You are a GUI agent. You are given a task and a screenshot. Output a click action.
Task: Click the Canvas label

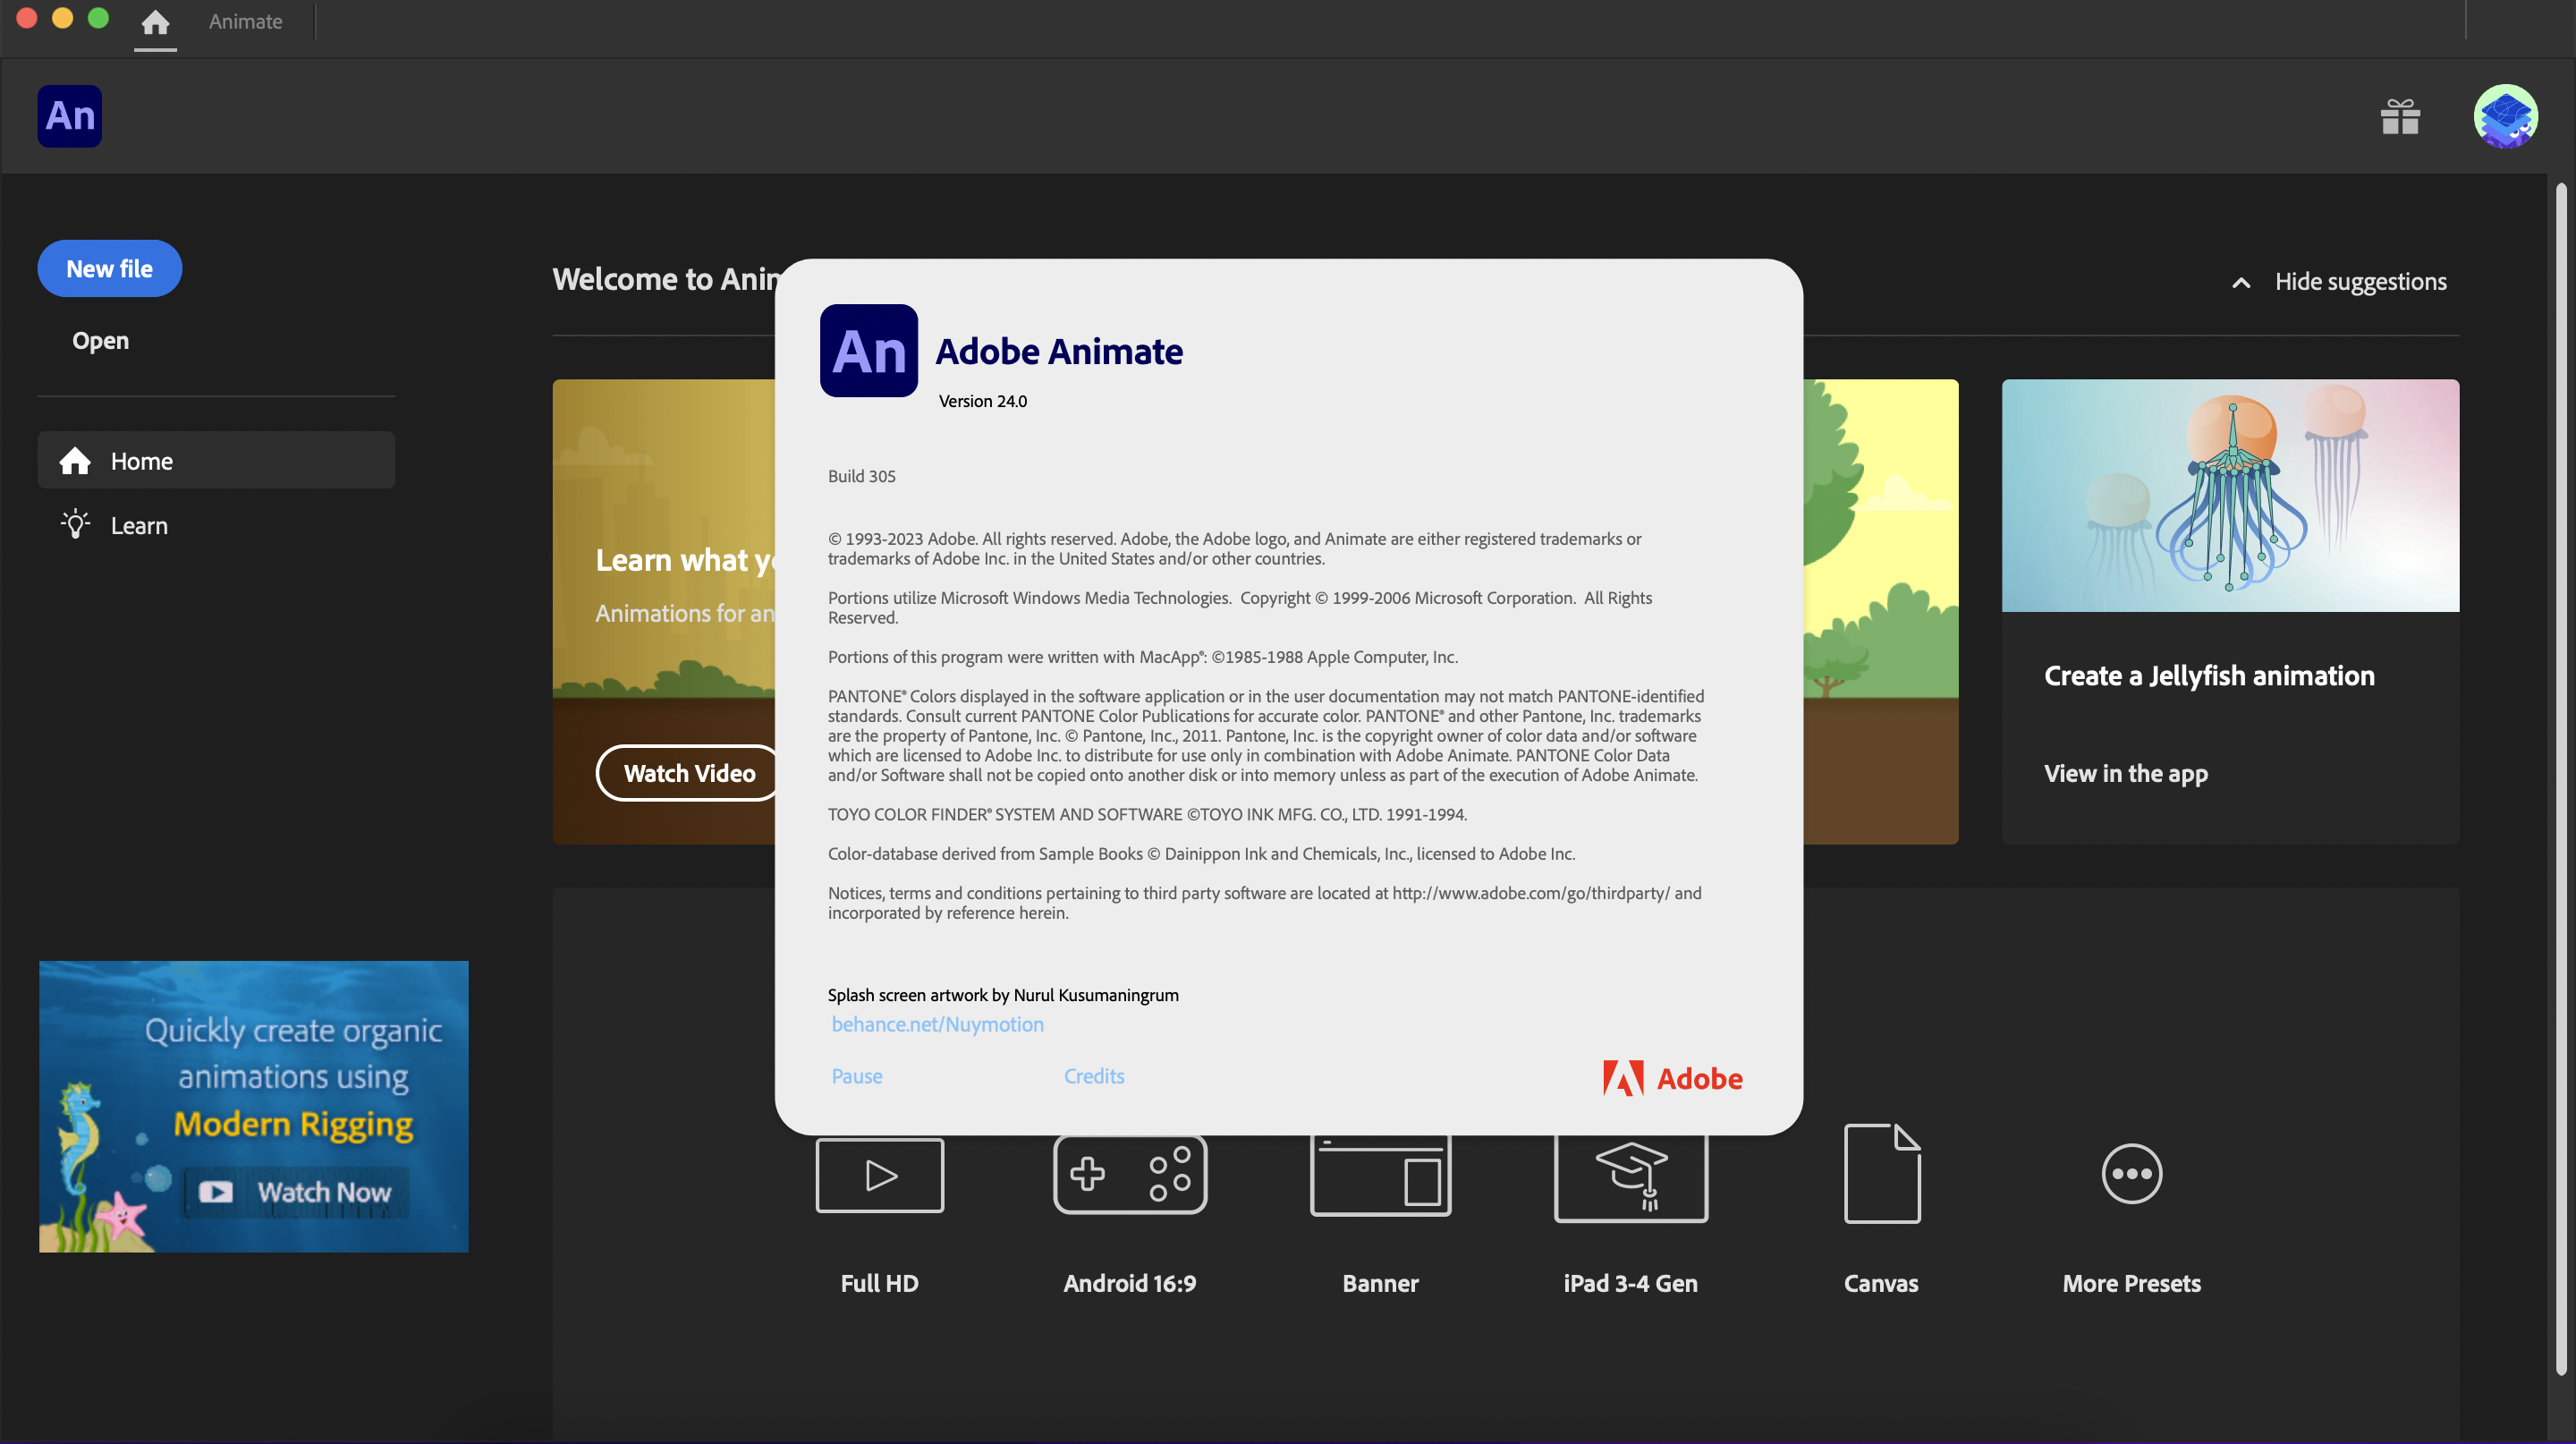point(1881,1283)
